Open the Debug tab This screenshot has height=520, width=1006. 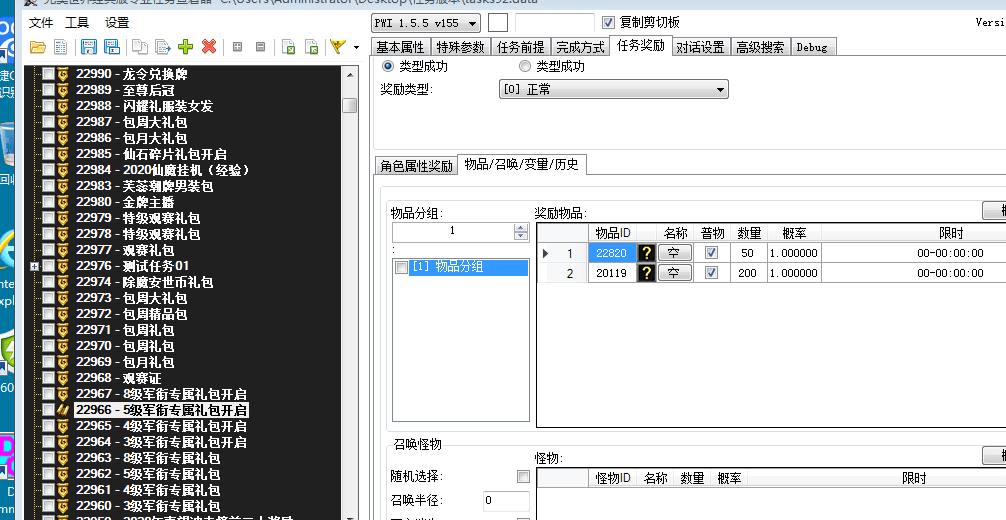click(x=812, y=47)
